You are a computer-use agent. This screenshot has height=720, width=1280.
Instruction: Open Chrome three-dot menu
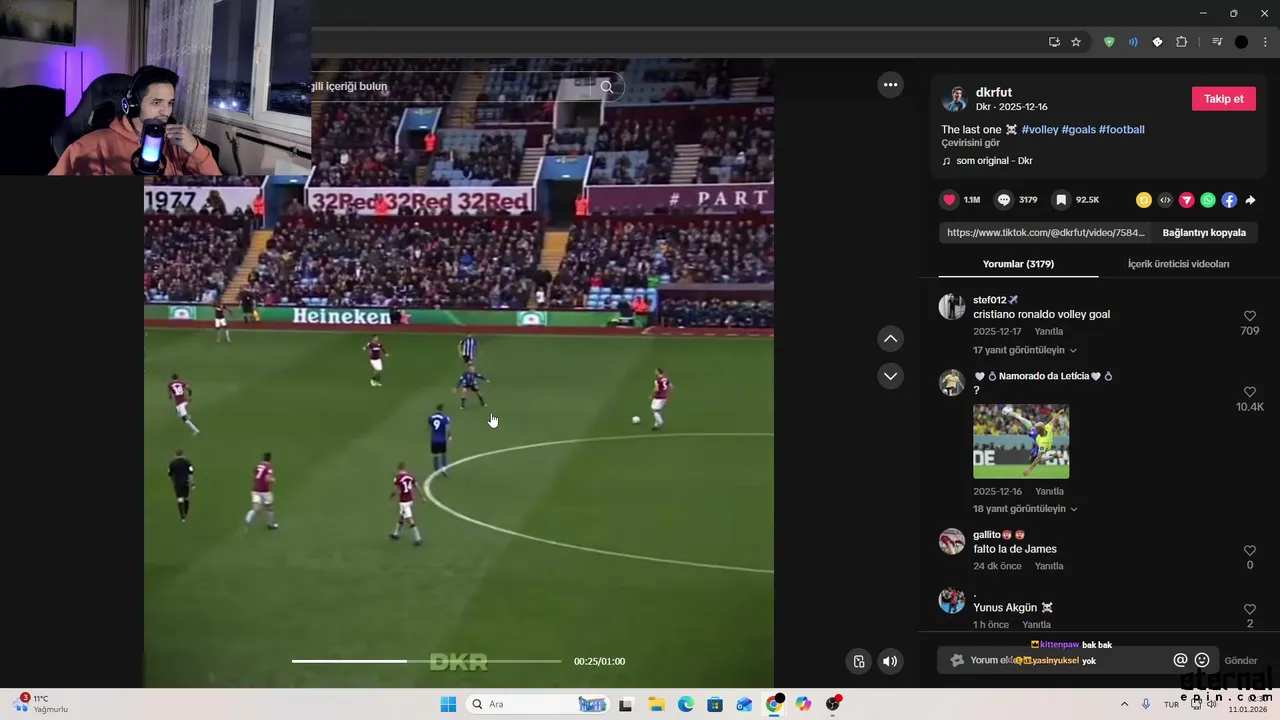(x=1265, y=42)
